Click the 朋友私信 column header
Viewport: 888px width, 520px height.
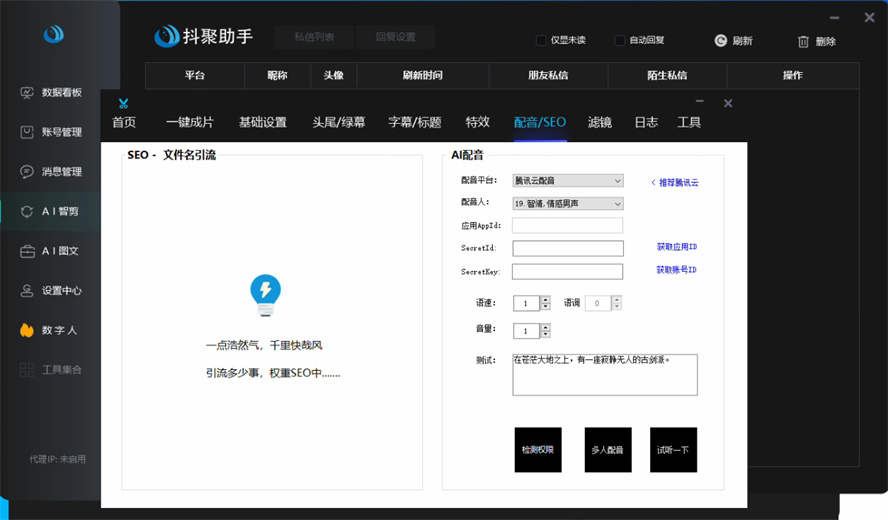548,75
